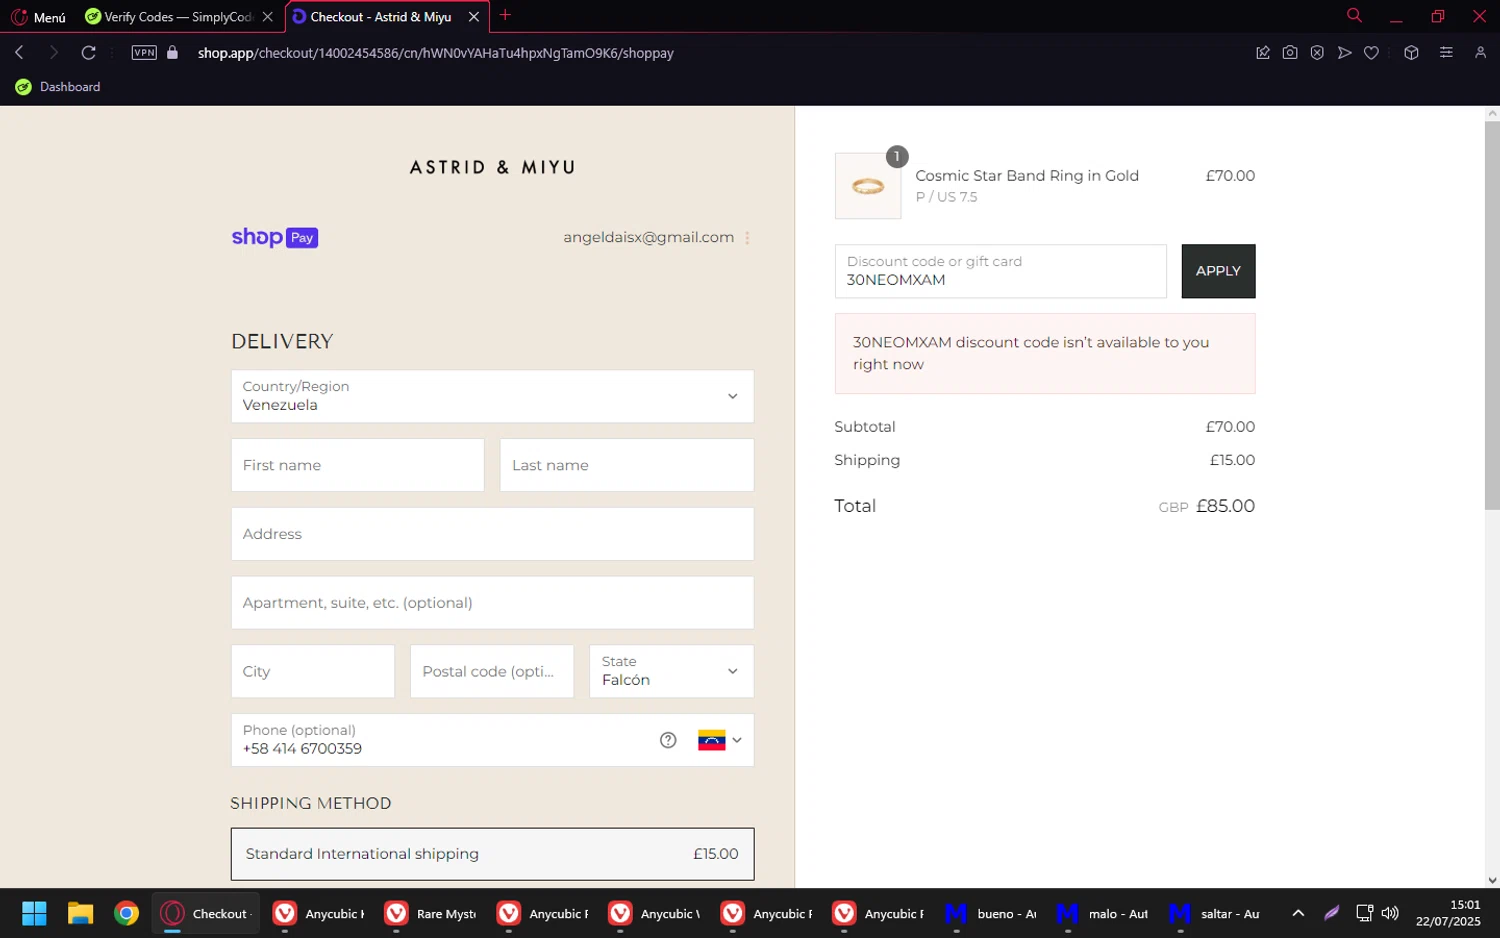The width and height of the screenshot is (1500, 938).
Task: Click the Last name field
Action: click(x=627, y=465)
